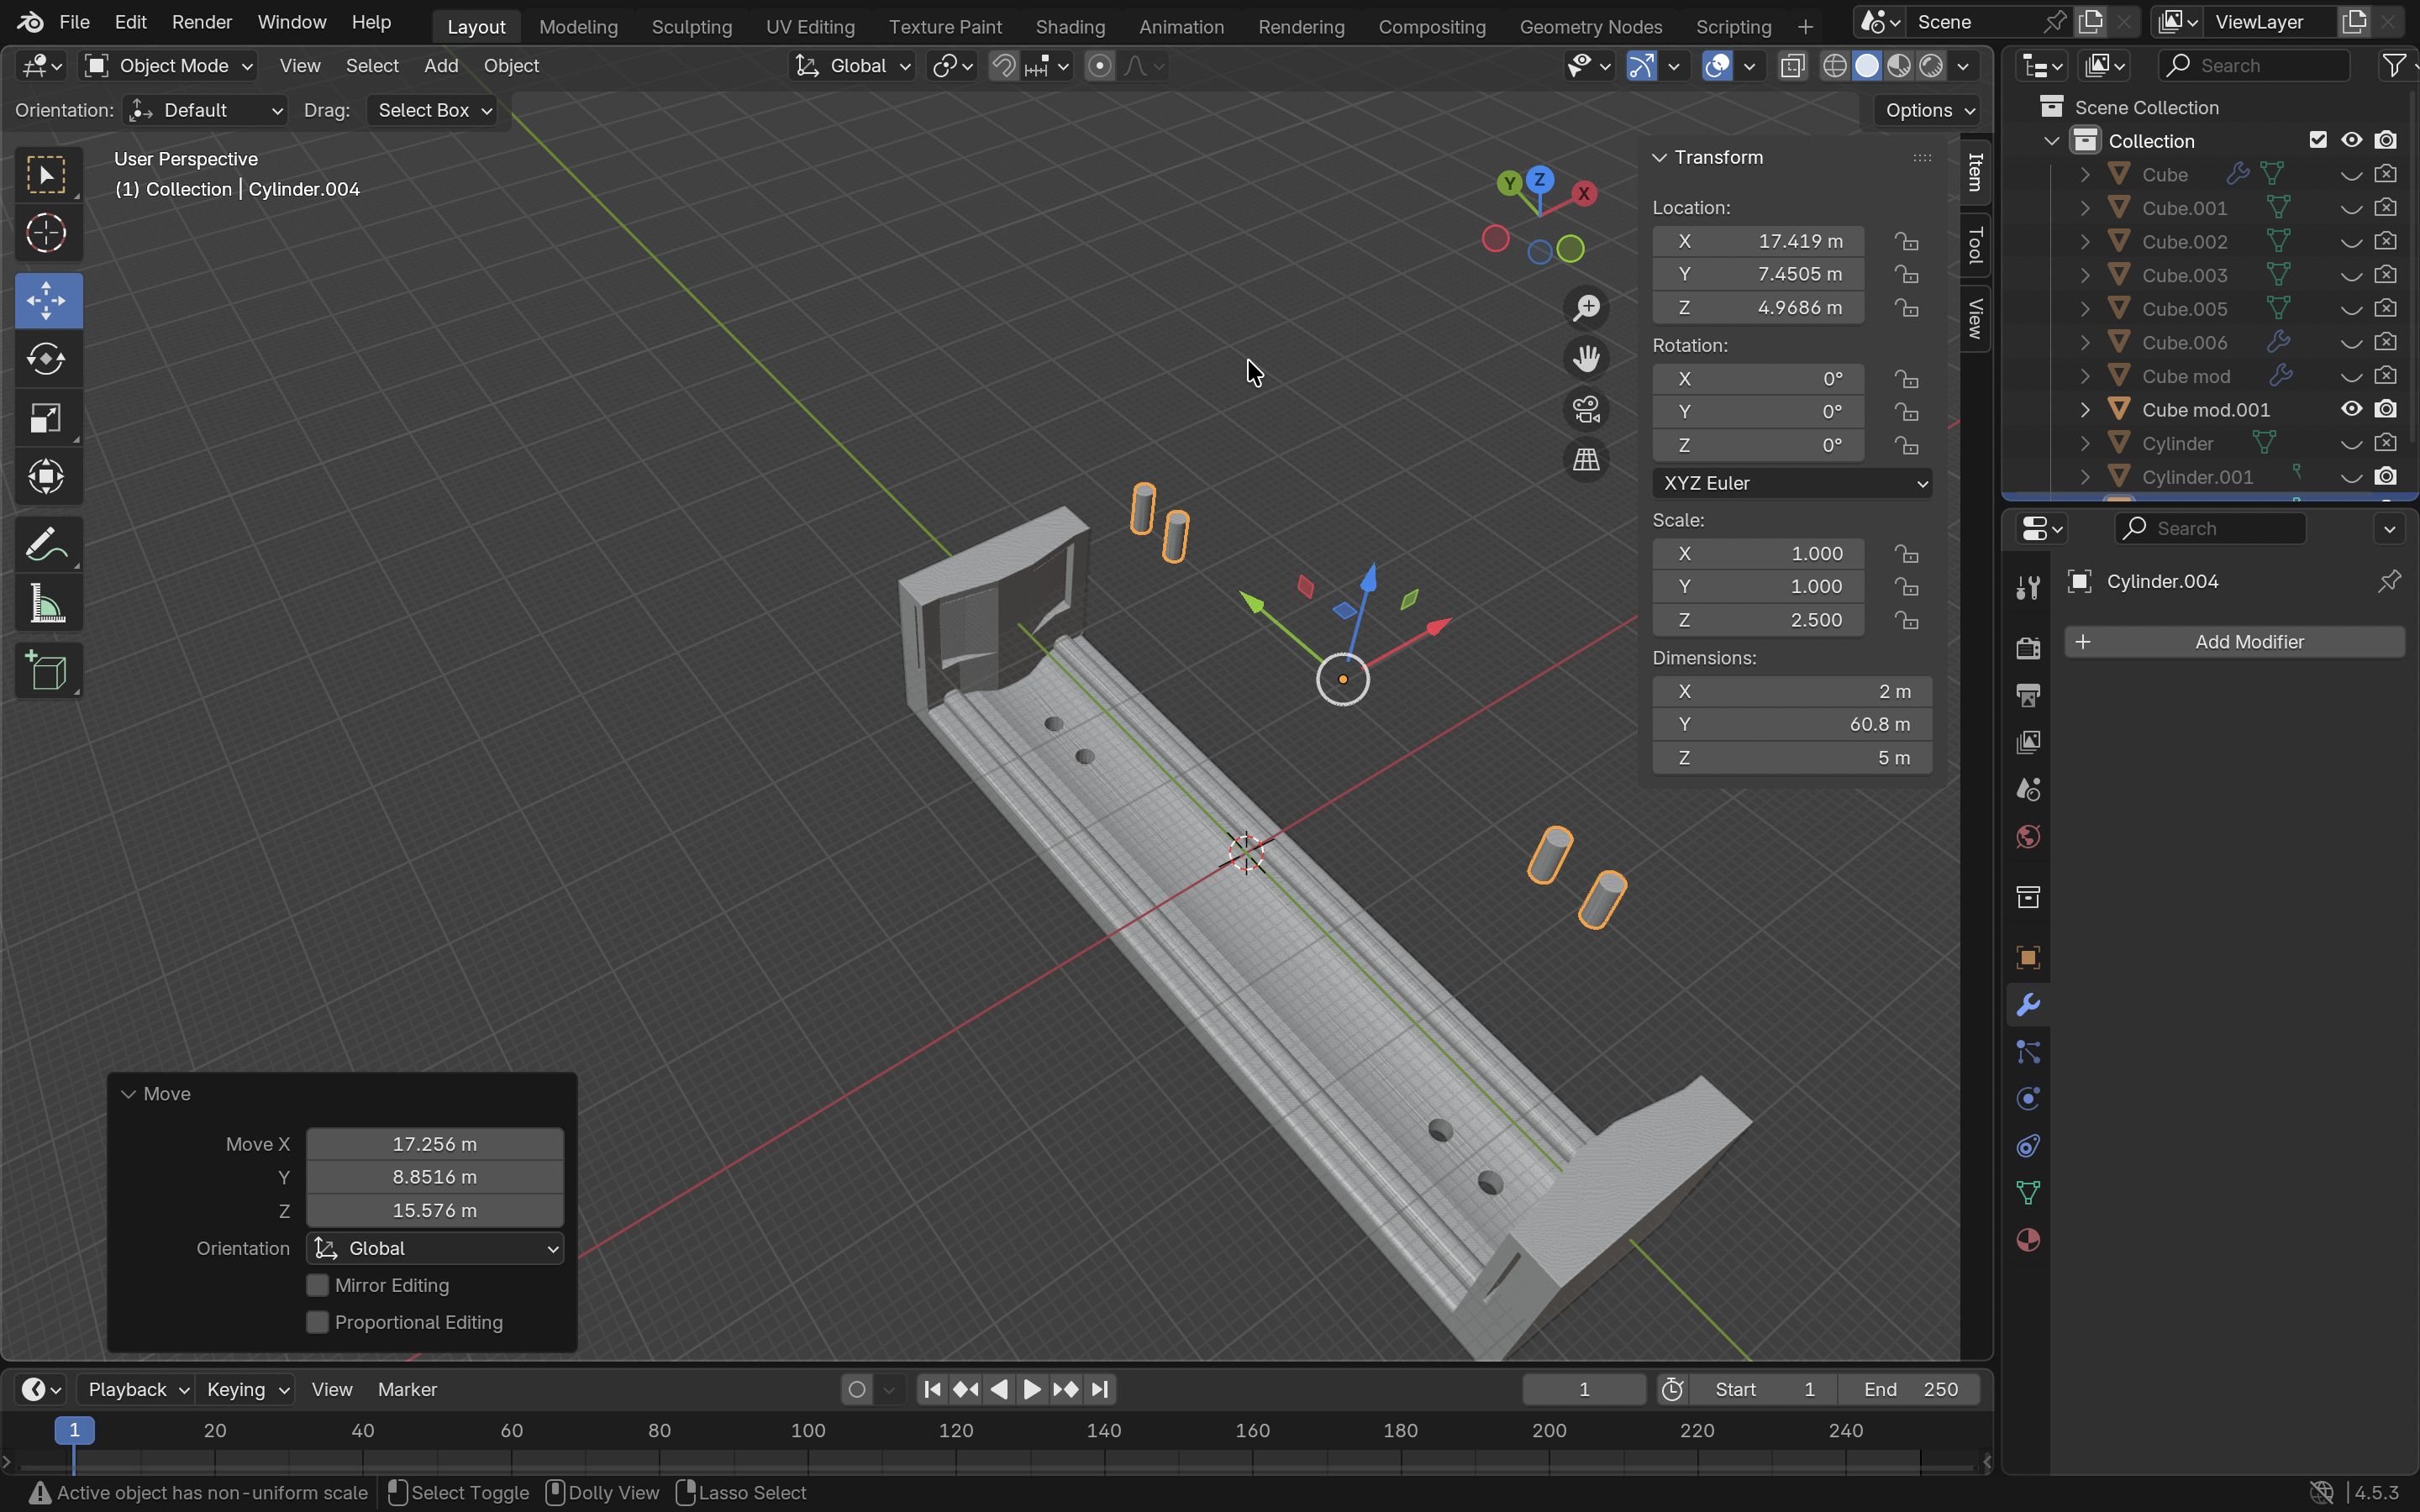Enable the Mirror Editing checkbox
The height and width of the screenshot is (1512, 2420).
[318, 1285]
